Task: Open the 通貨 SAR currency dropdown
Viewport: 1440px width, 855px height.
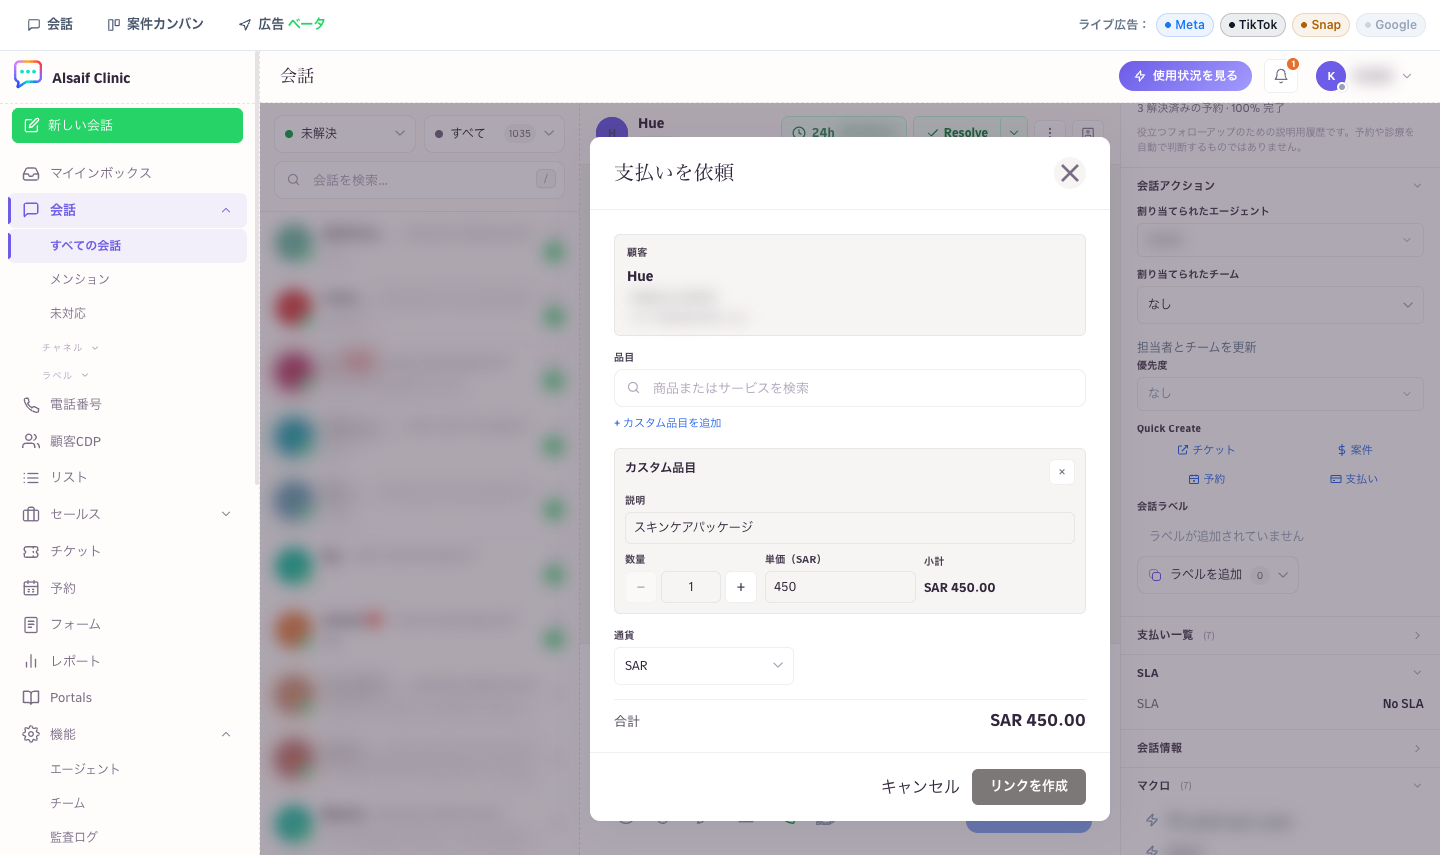Action: click(x=704, y=666)
